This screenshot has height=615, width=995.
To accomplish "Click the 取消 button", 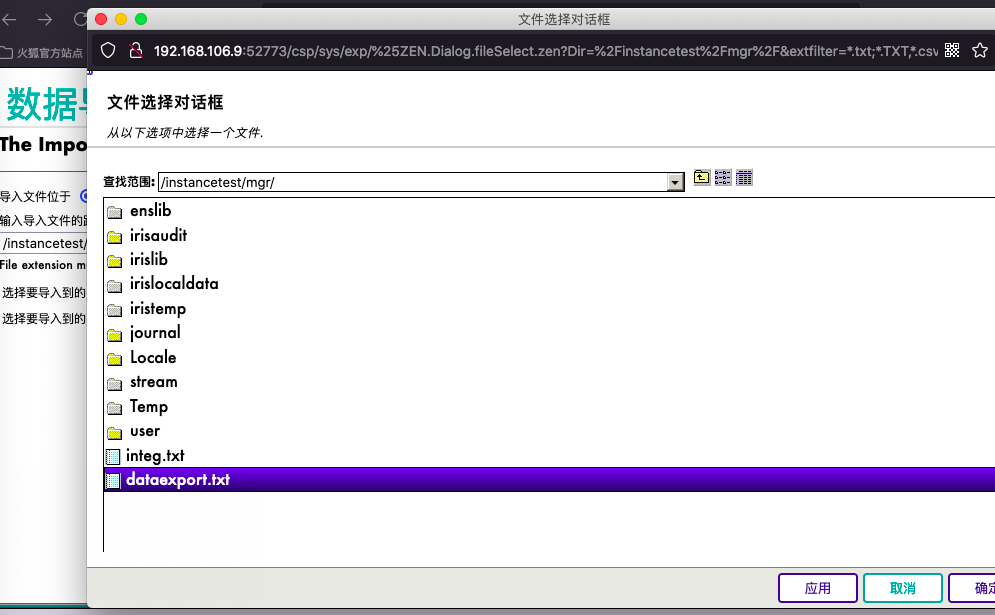I will (x=902, y=587).
